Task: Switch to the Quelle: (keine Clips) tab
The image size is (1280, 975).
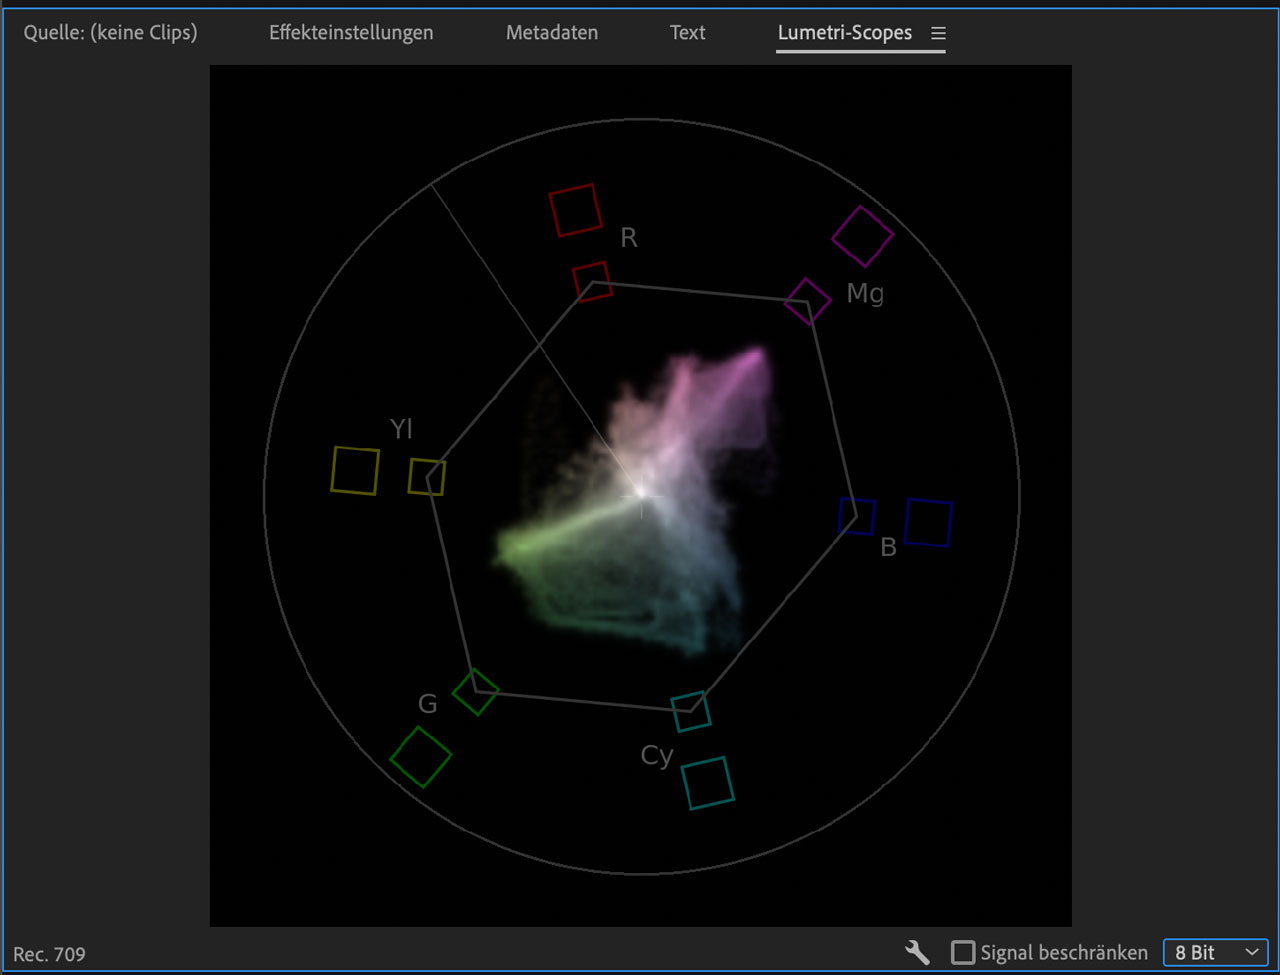Action: pos(110,32)
